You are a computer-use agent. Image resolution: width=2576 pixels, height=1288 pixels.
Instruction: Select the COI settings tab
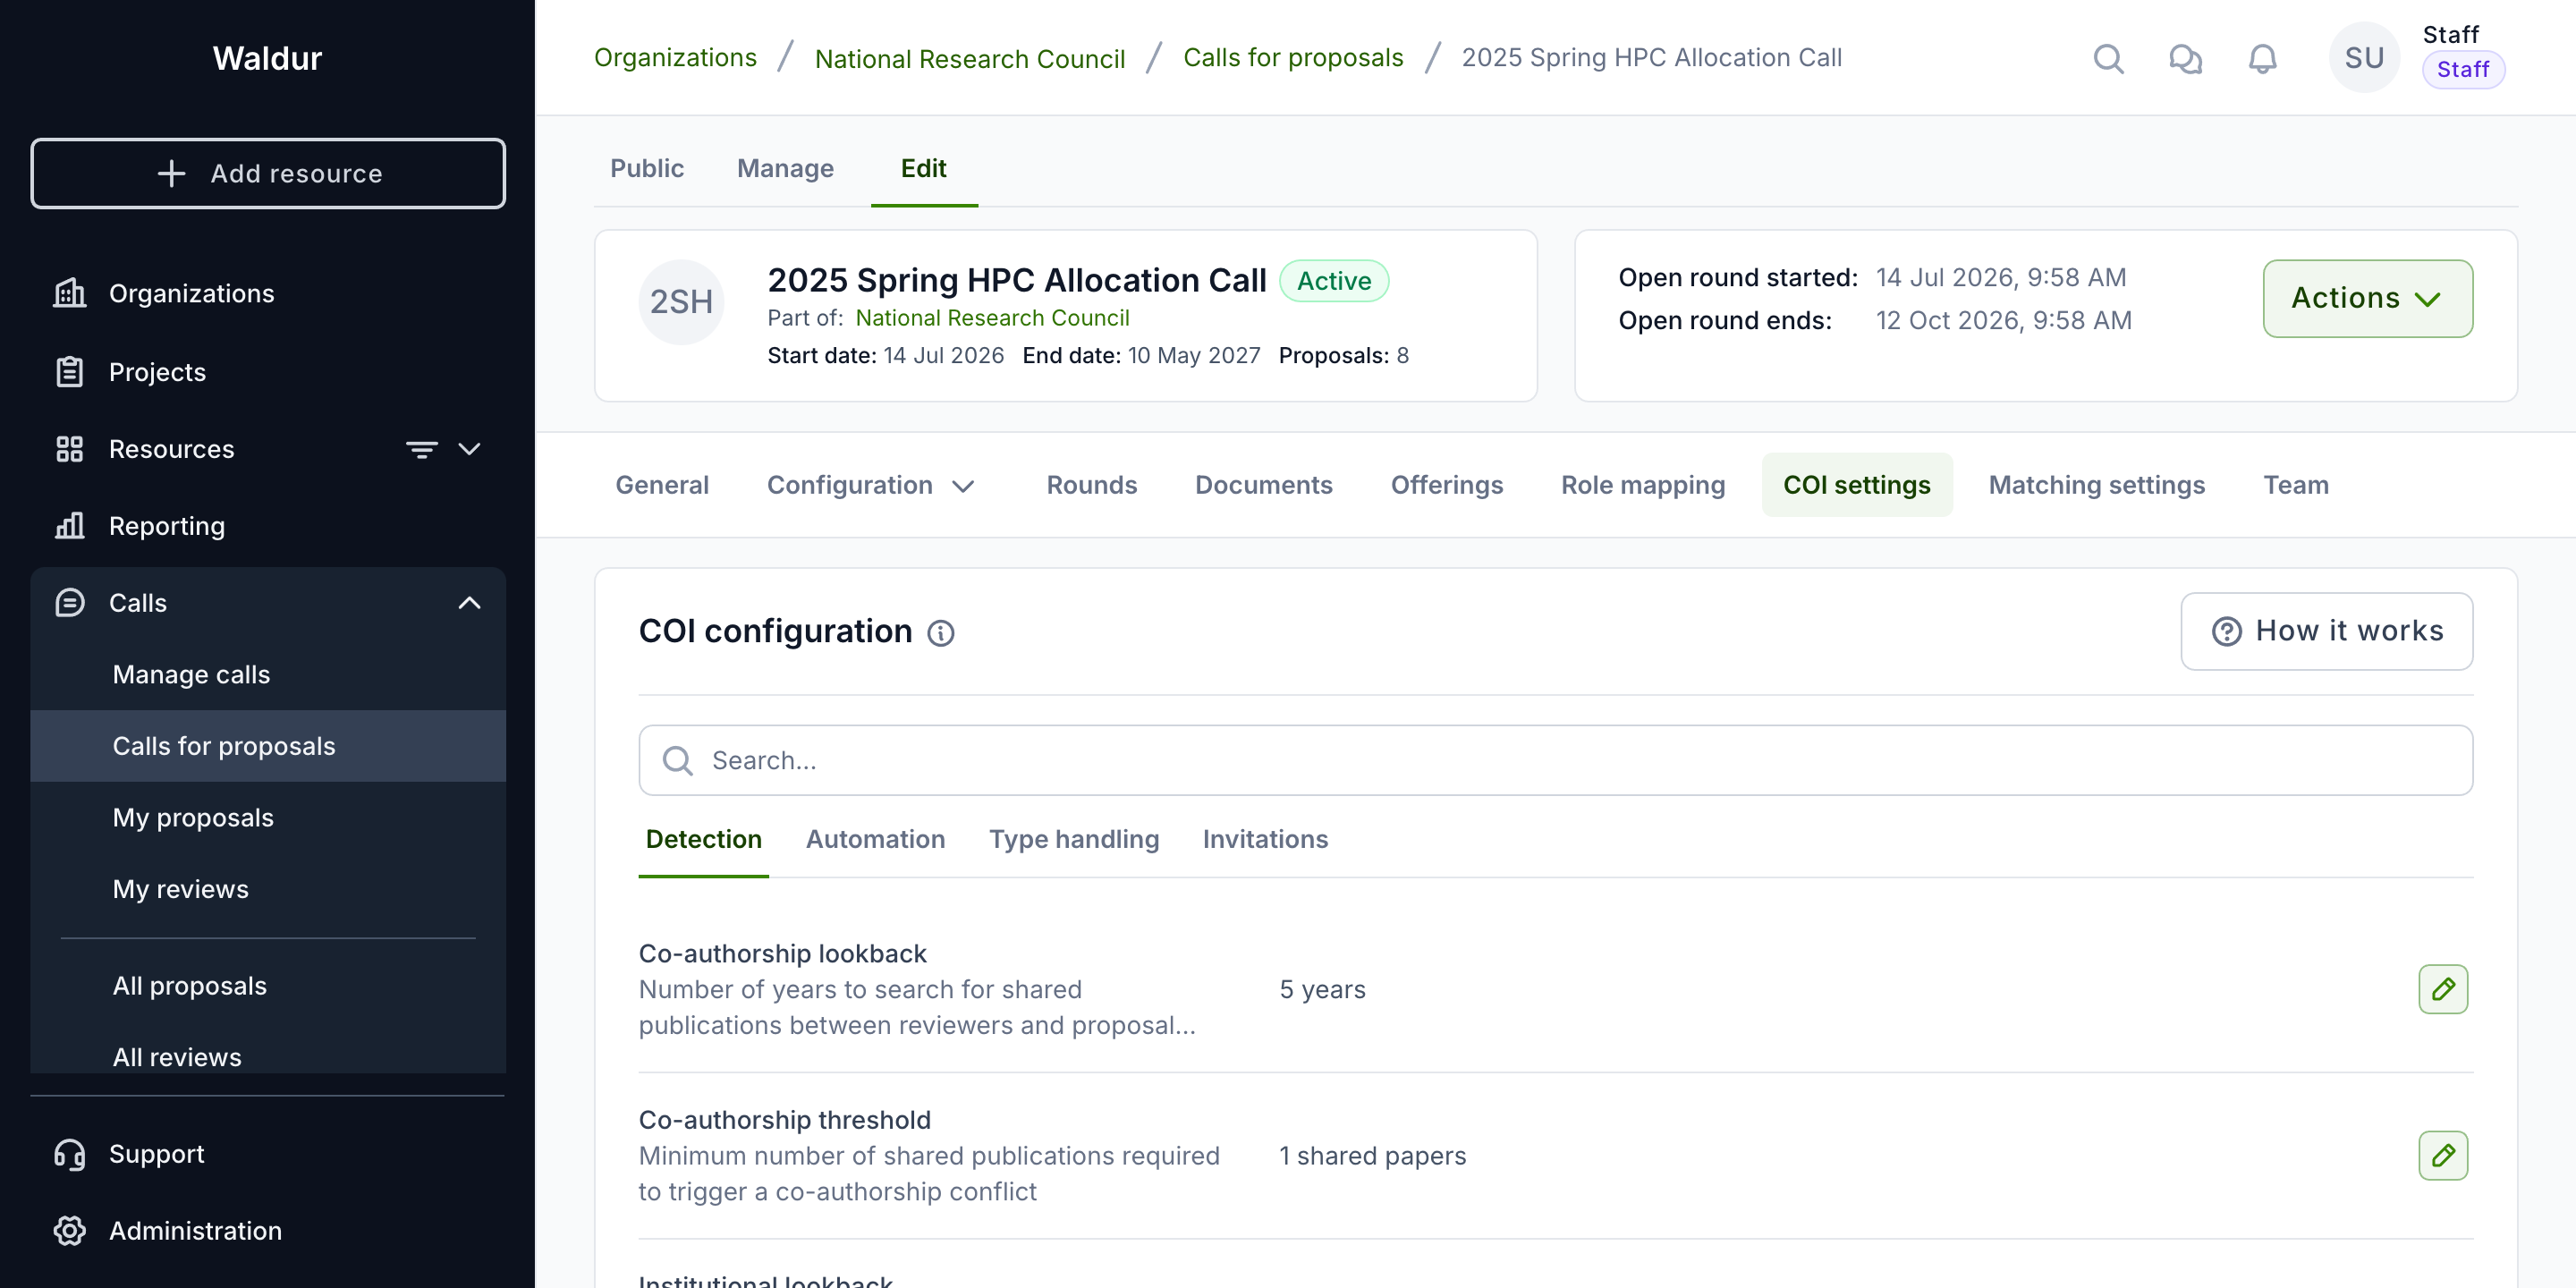(x=1856, y=485)
